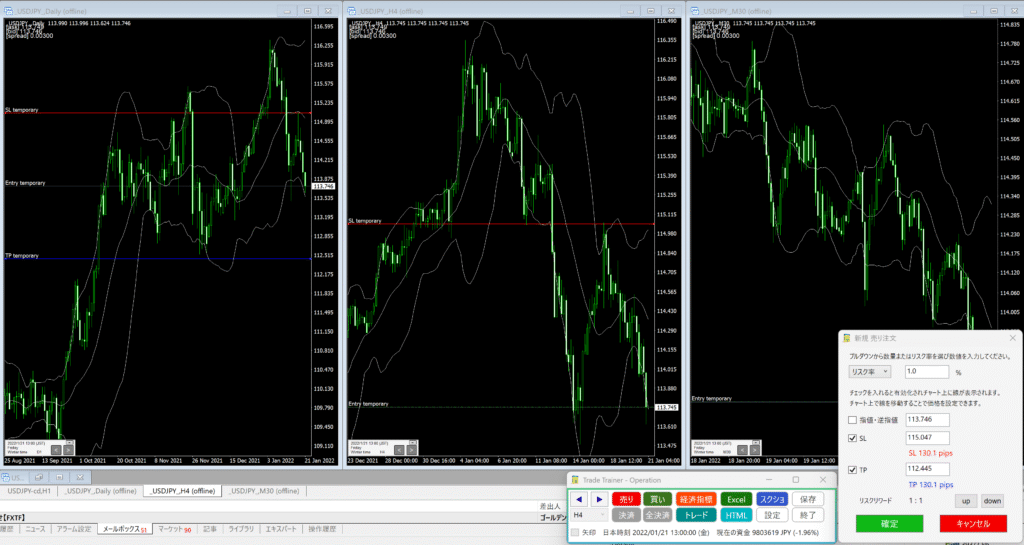
Task: Click the 保存 save button
Action: tap(808, 499)
